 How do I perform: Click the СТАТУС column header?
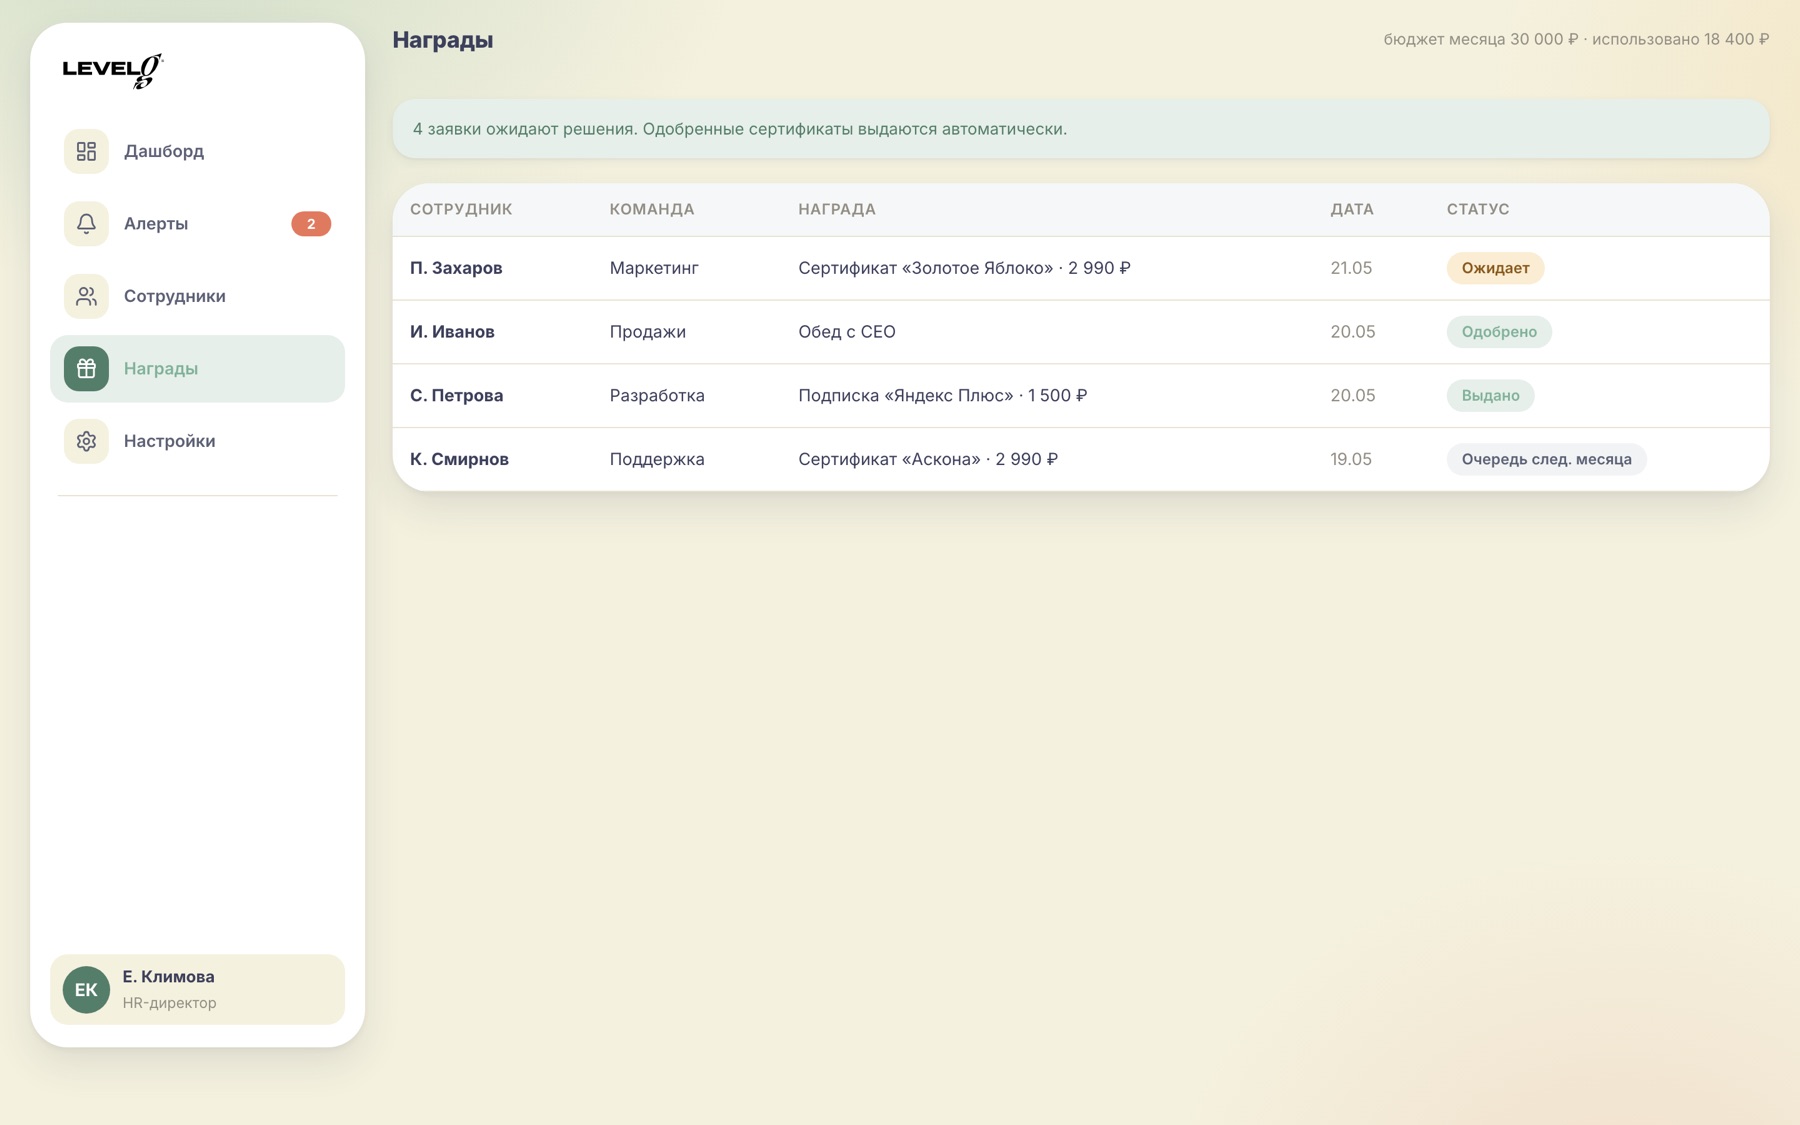click(x=1478, y=209)
